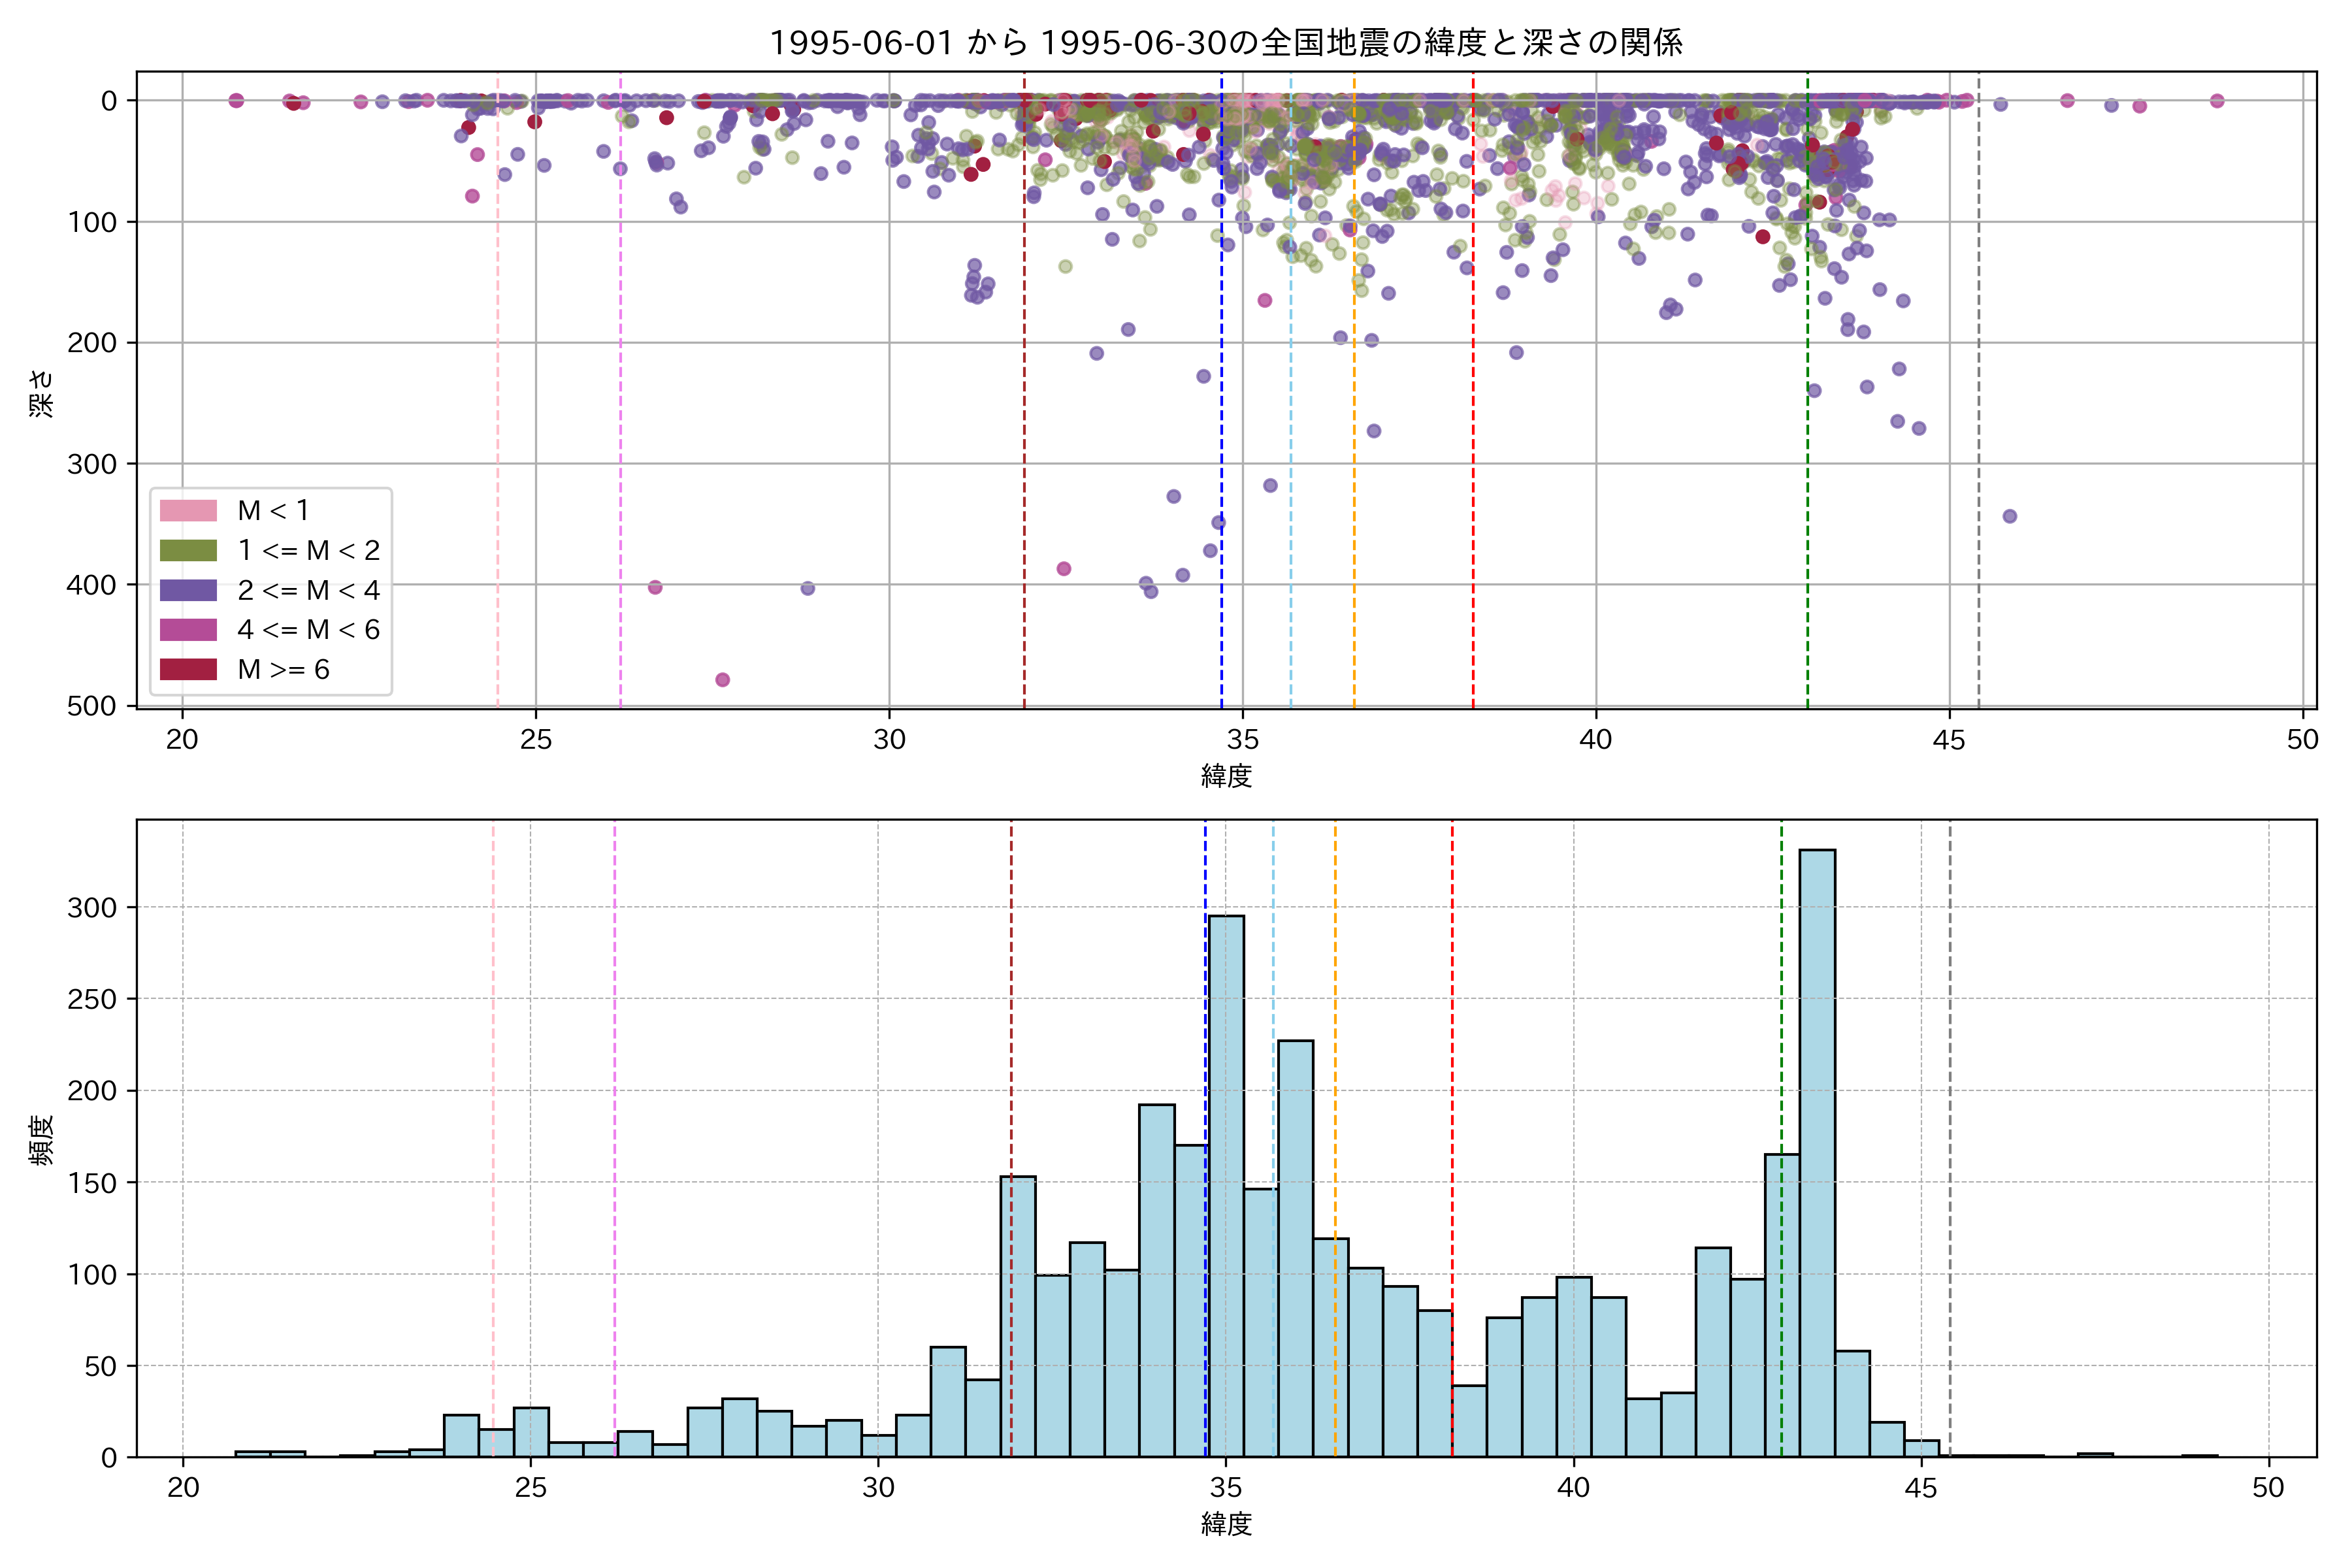Viewport: 2352px width, 1568px height.
Task: Click the '300' tick label on frequency axis
Action: tap(92, 907)
